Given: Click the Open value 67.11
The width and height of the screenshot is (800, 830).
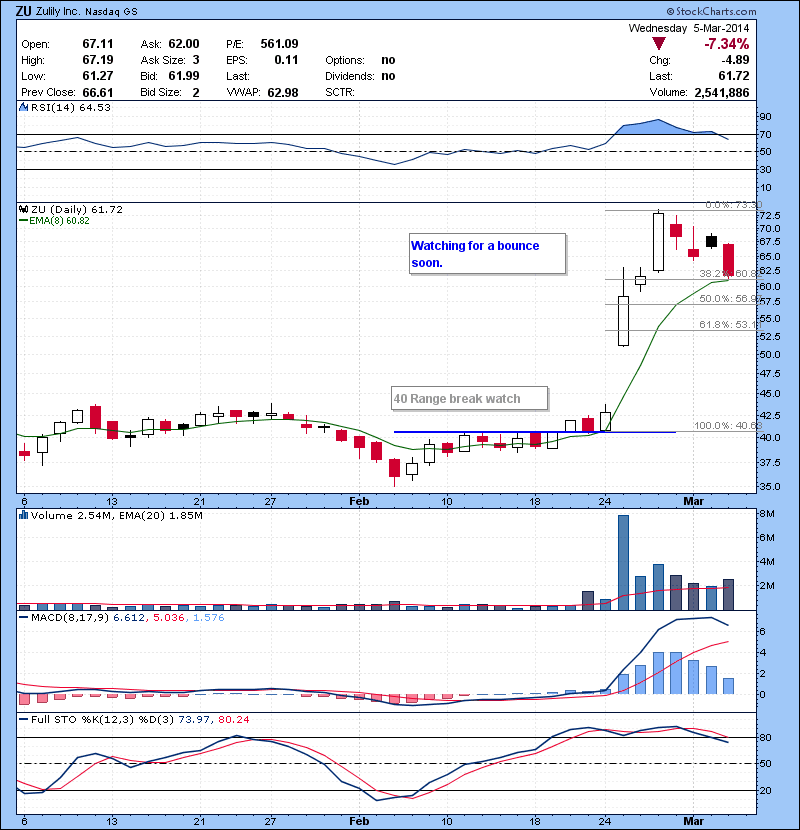Looking at the screenshot, I should [98, 44].
